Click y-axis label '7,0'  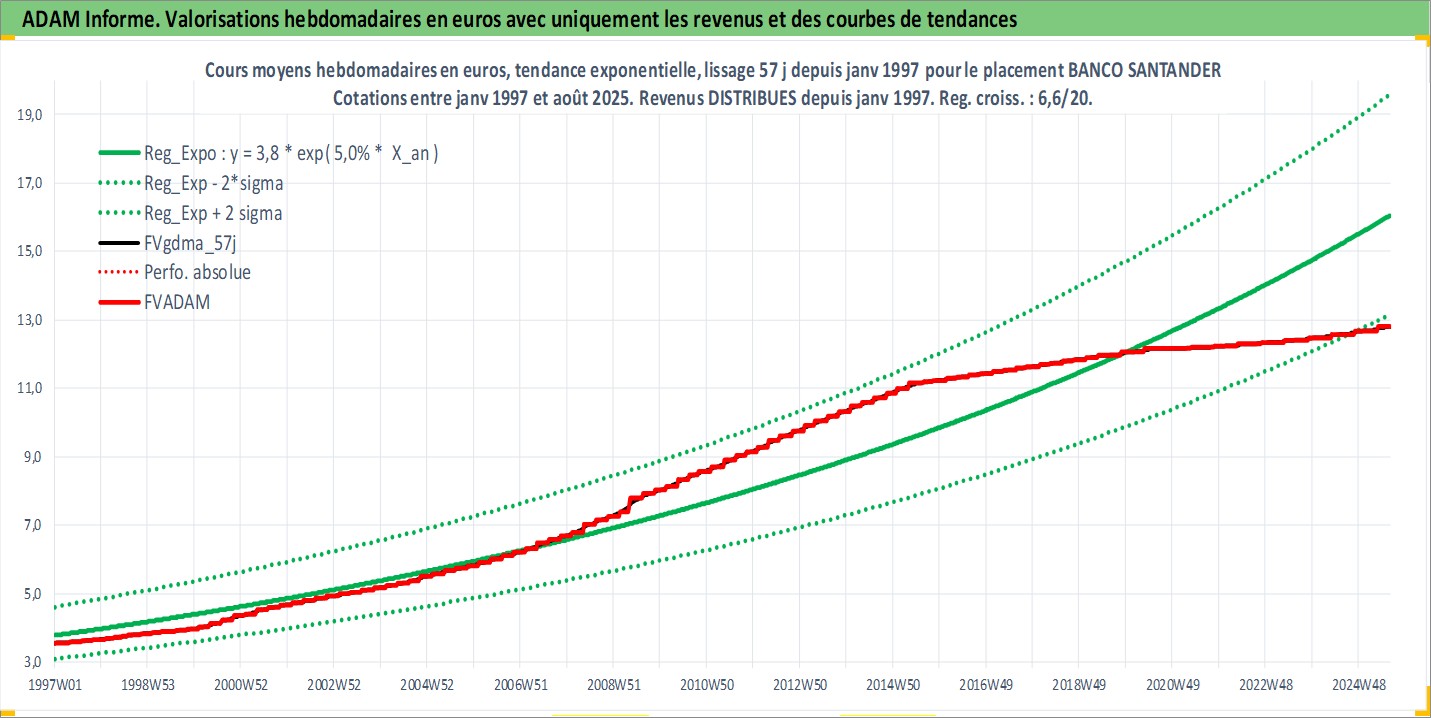(x=32, y=525)
